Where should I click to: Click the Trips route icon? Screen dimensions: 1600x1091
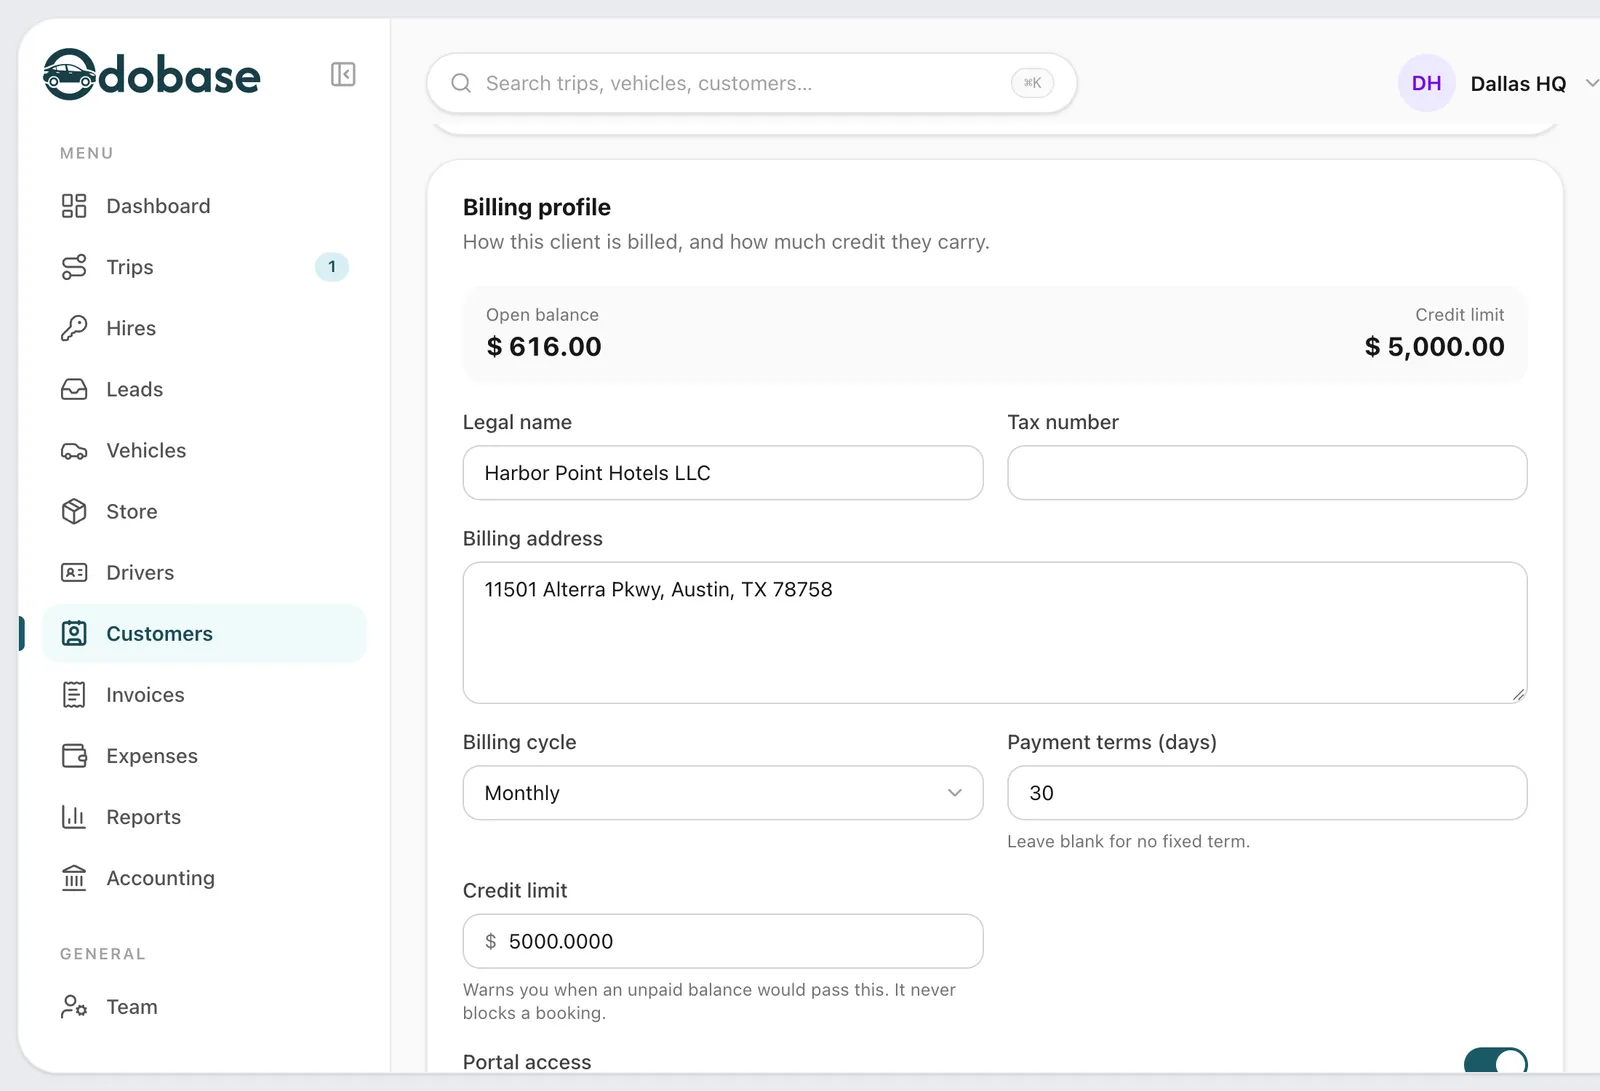(x=74, y=267)
